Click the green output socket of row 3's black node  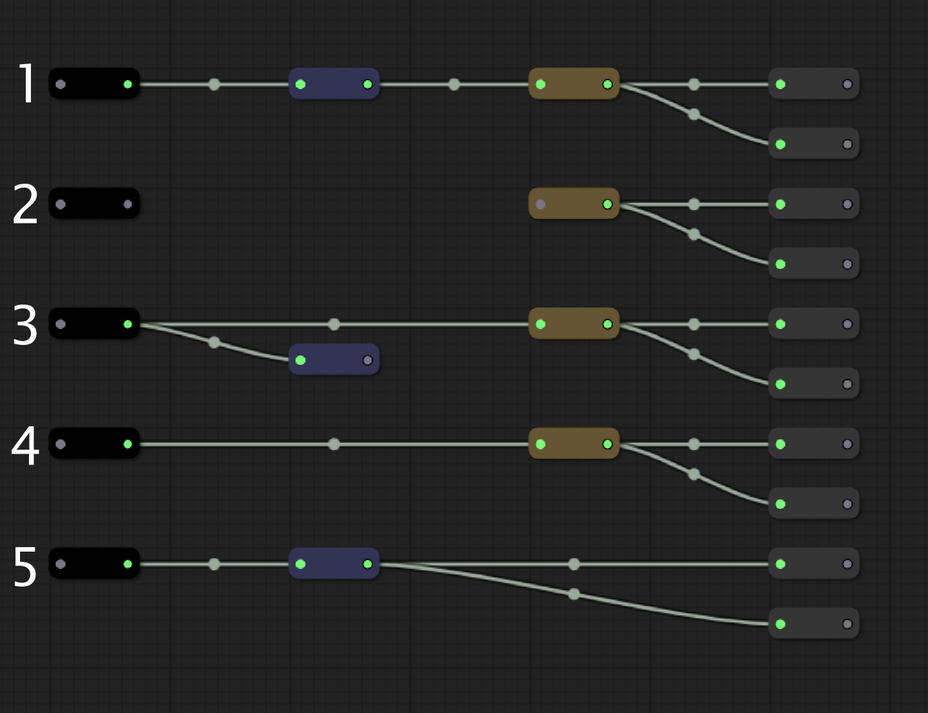[128, 323]
